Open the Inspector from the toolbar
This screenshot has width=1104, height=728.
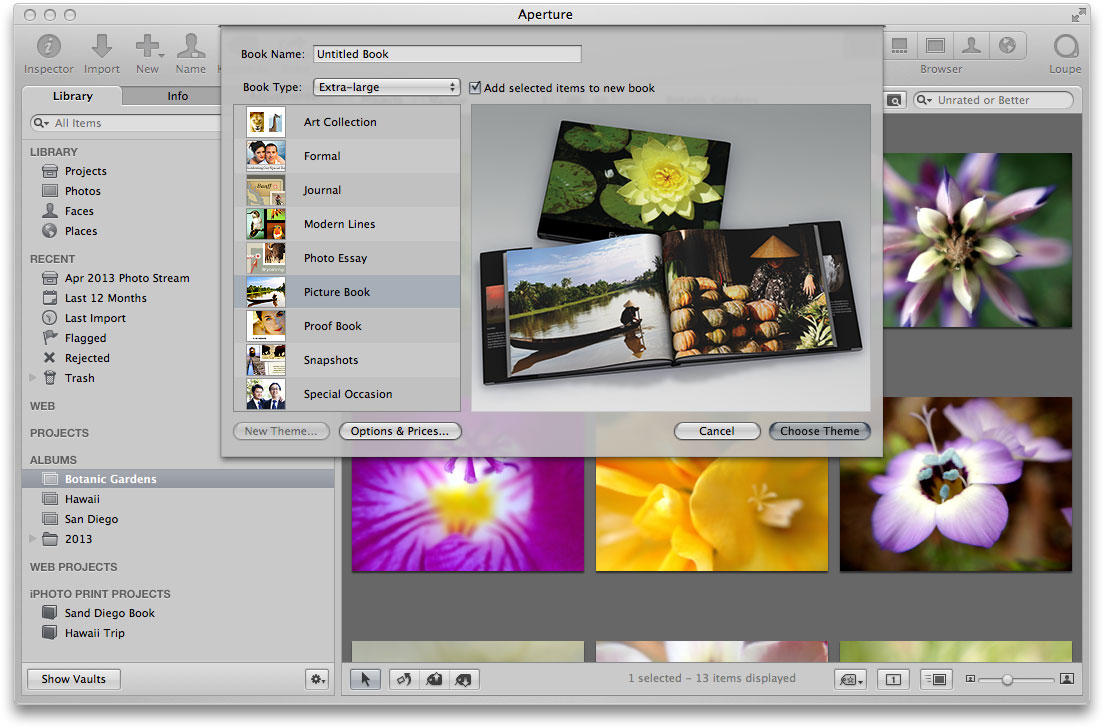click(x=49, y=47)
